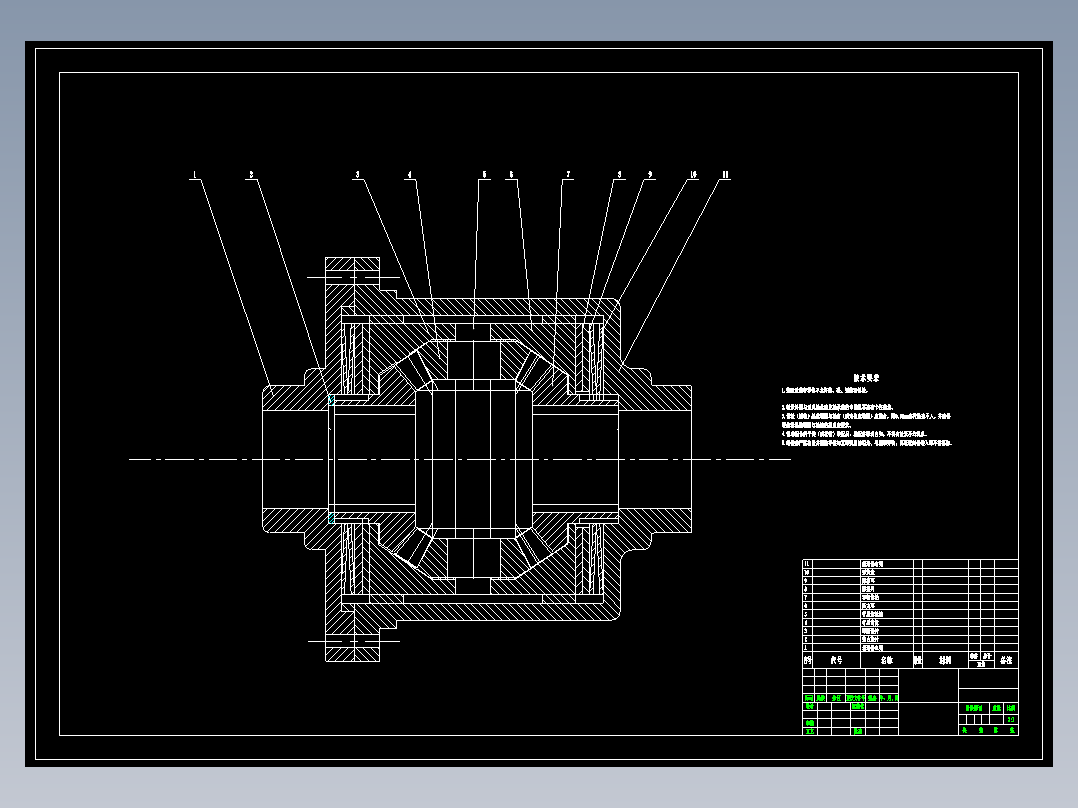Select the 技术要求 heading text

pyautogui.click(x=866, y=378)
